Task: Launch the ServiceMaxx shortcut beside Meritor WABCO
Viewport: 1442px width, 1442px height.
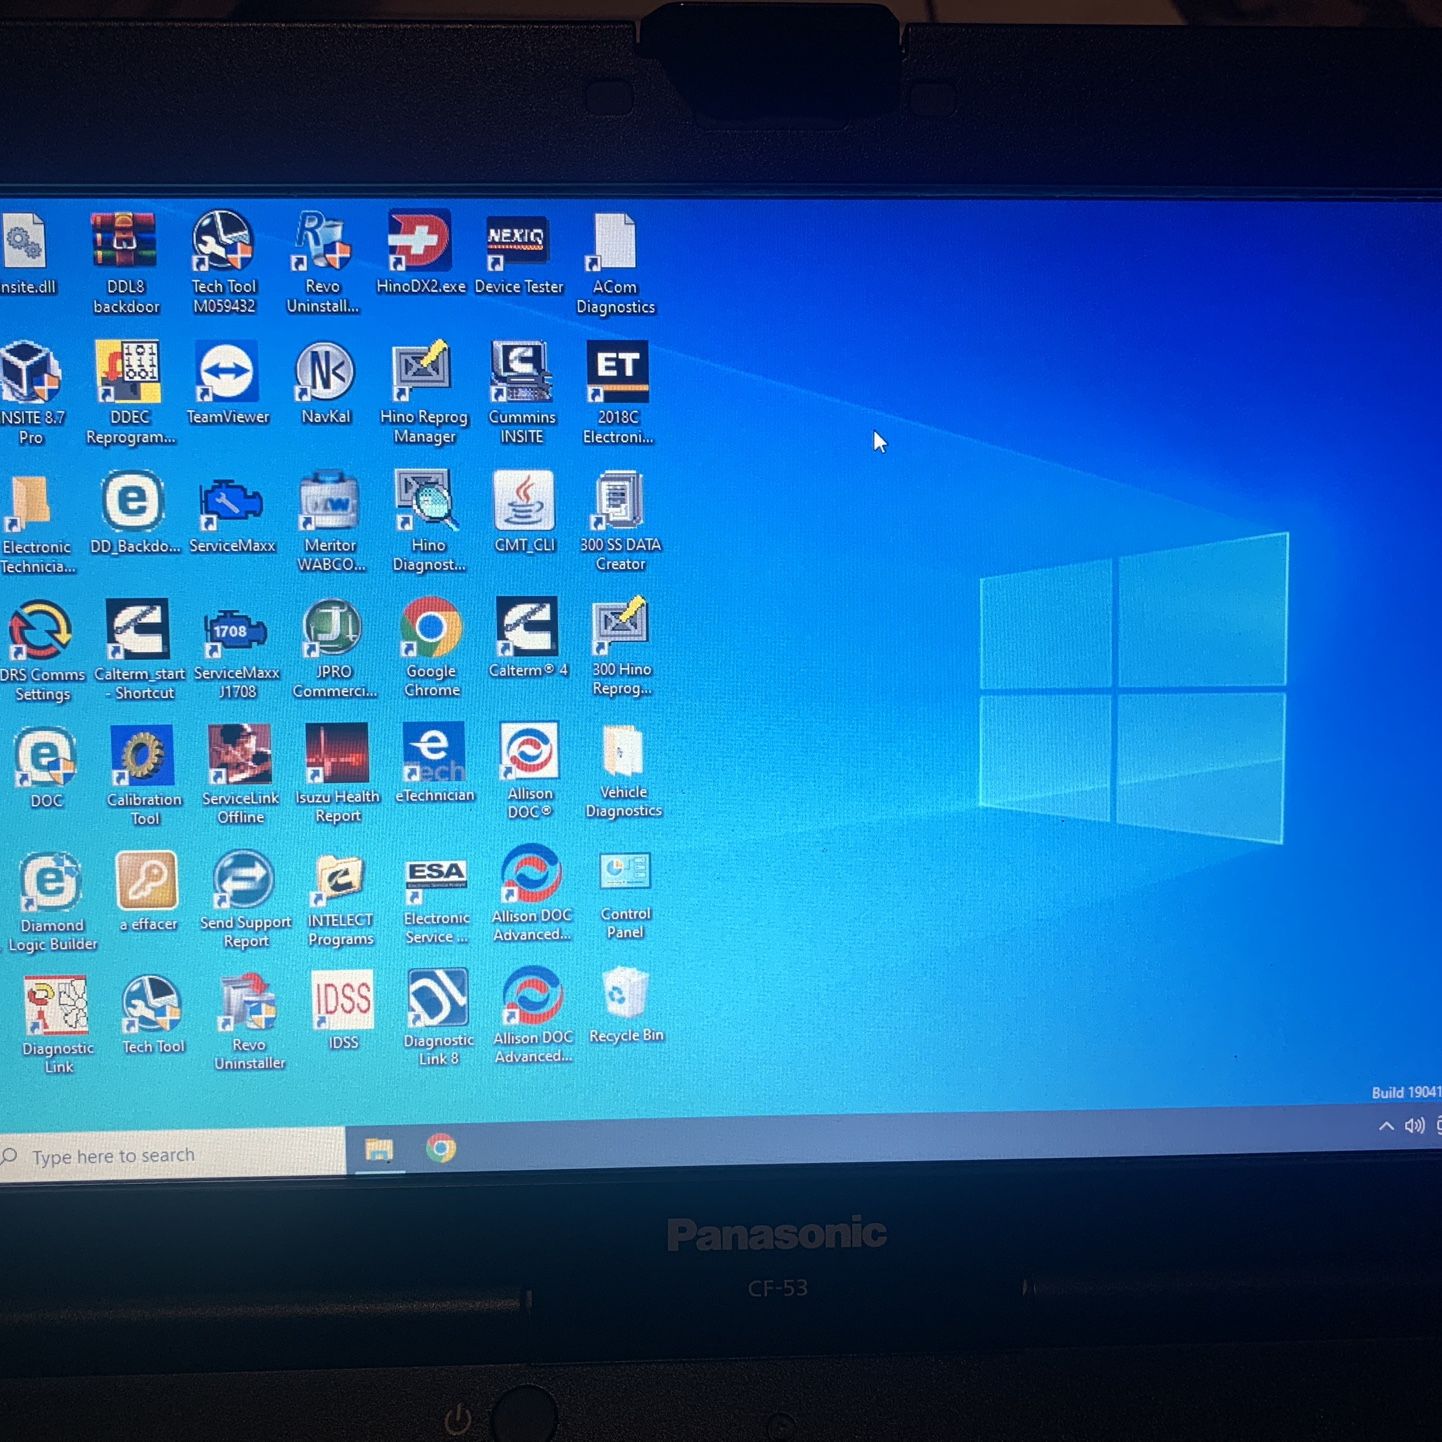Action: tap(230, 501)
